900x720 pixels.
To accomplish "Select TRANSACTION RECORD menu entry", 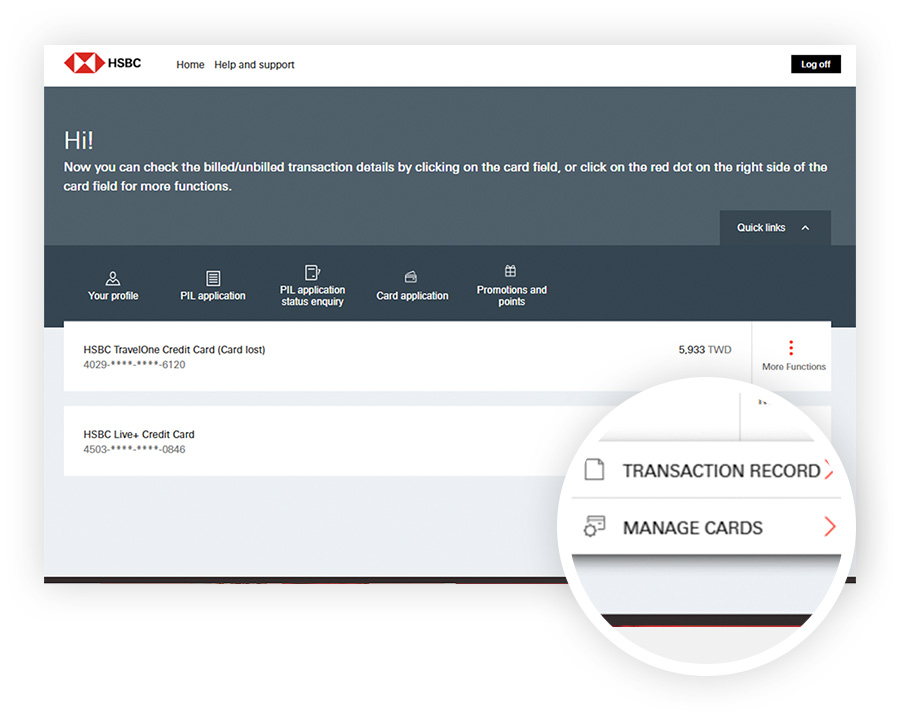I will pyautogui.click(x=706, y=470).
